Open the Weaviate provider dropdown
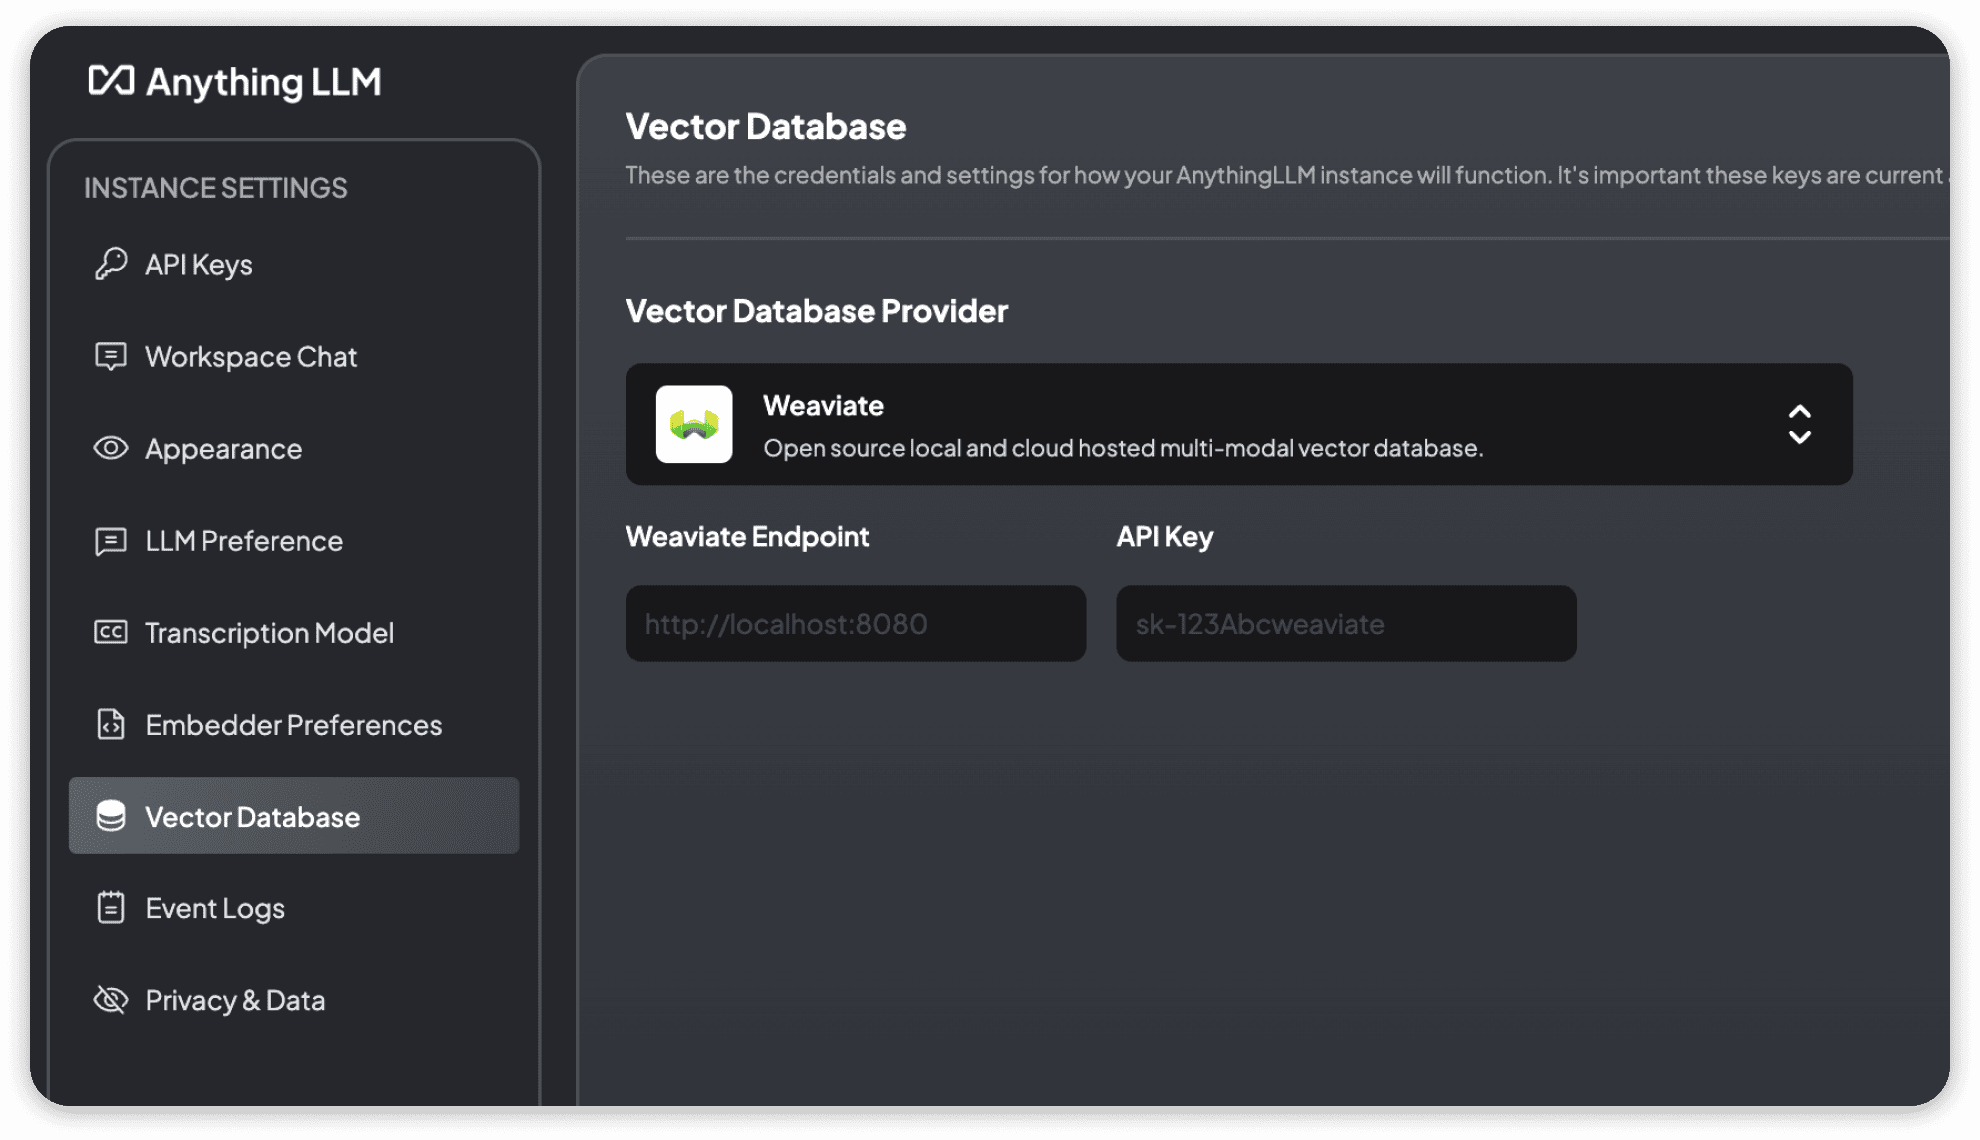The height and width of the screenshot is (1140, 1980). [1238, 424]
